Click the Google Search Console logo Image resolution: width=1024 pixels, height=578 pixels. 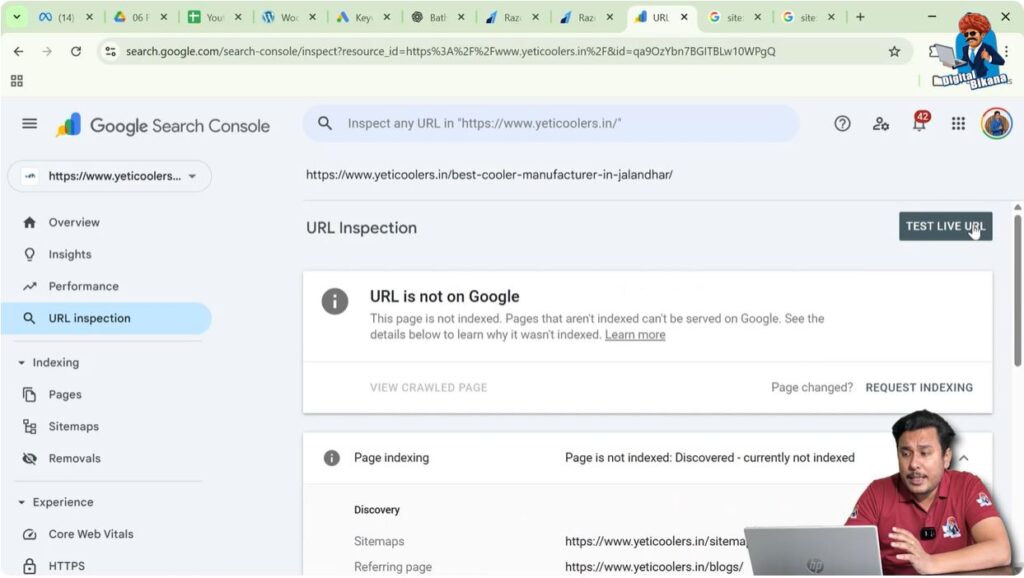pyautogui.click(x=163, y=125)
